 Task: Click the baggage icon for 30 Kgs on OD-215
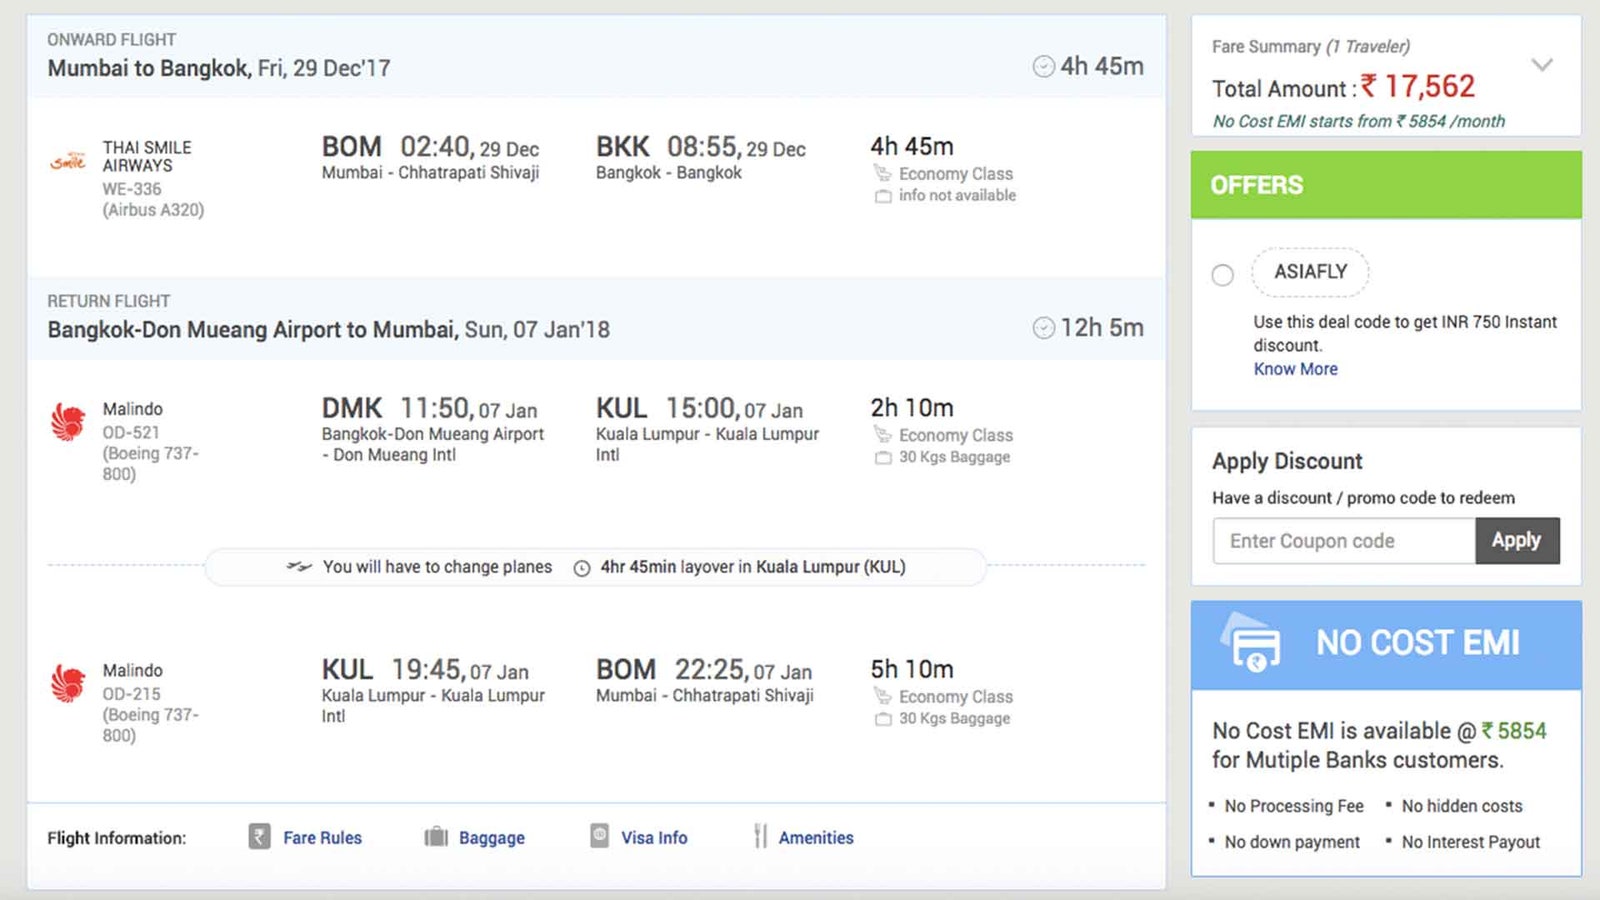[x=883, y=719]
